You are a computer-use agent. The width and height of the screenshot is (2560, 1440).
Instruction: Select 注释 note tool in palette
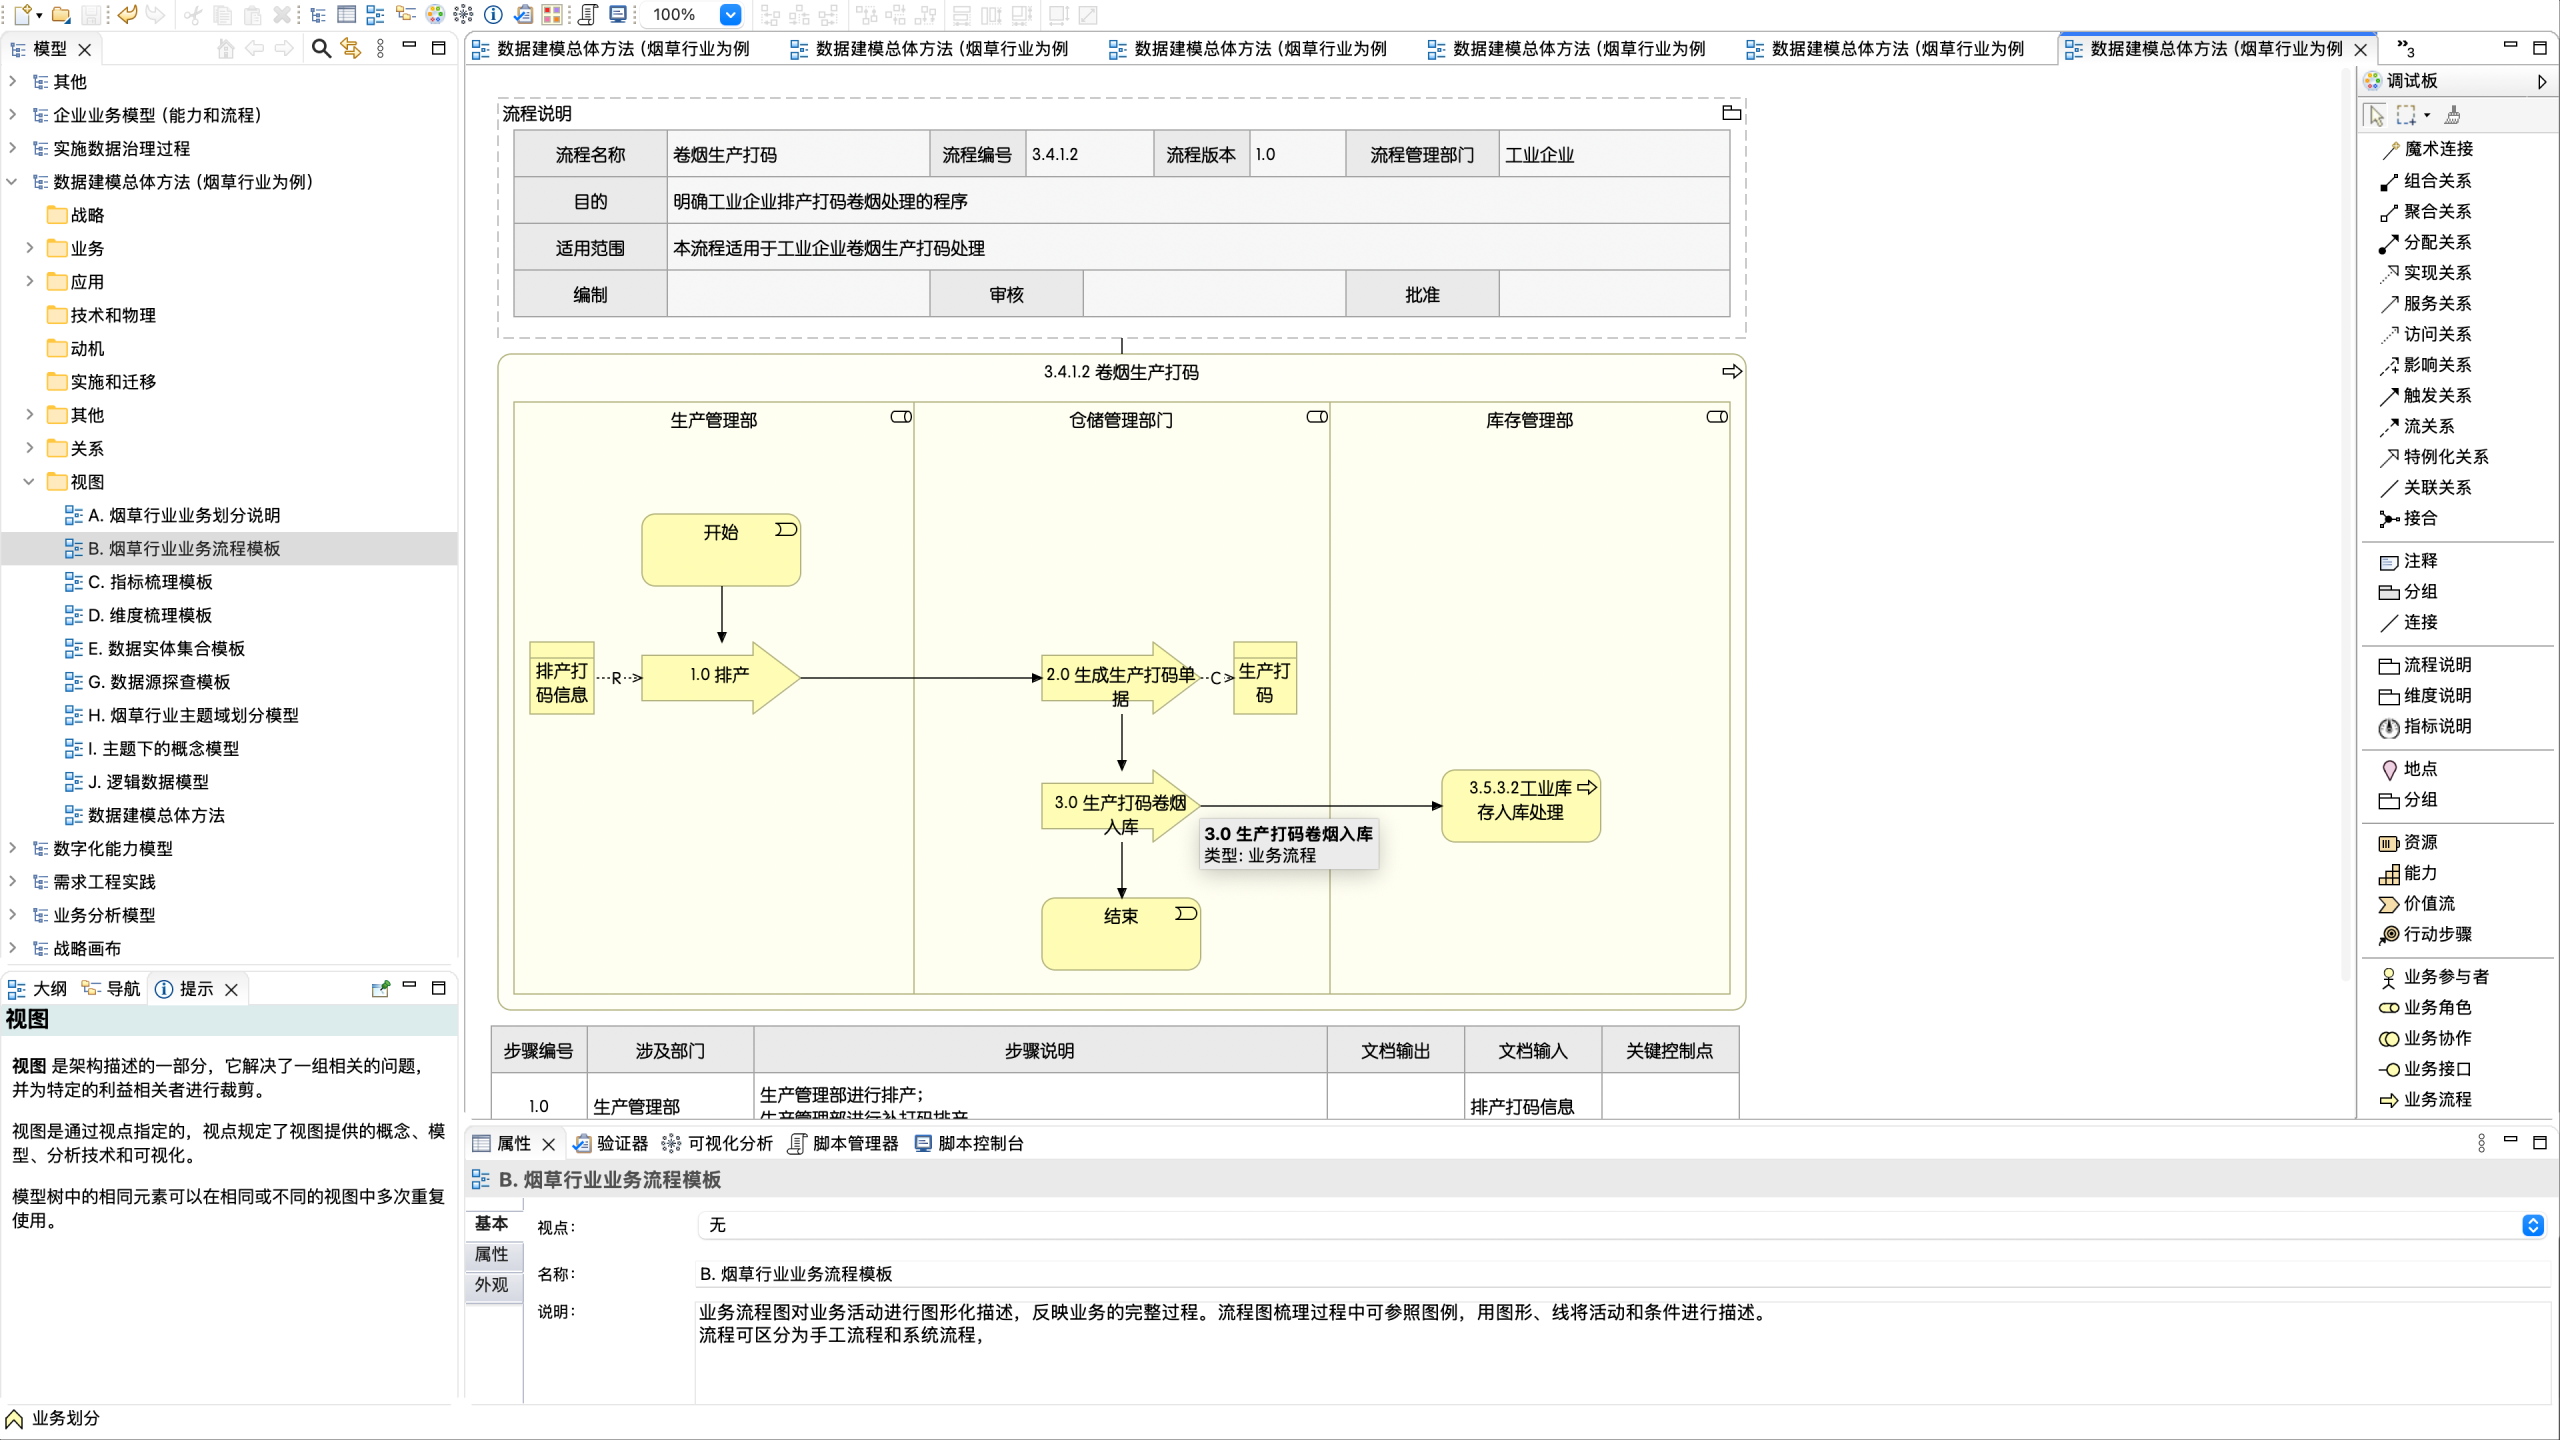(2408, 561)
